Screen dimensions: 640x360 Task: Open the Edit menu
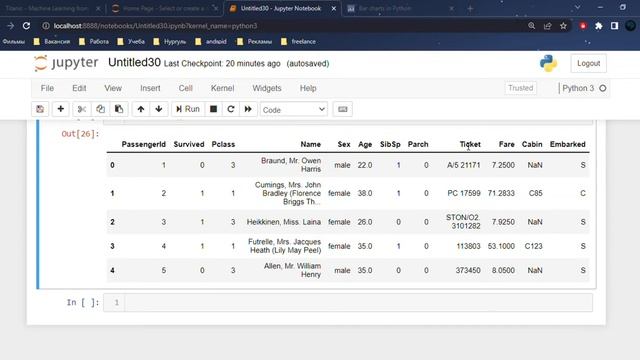click(79, 88)
